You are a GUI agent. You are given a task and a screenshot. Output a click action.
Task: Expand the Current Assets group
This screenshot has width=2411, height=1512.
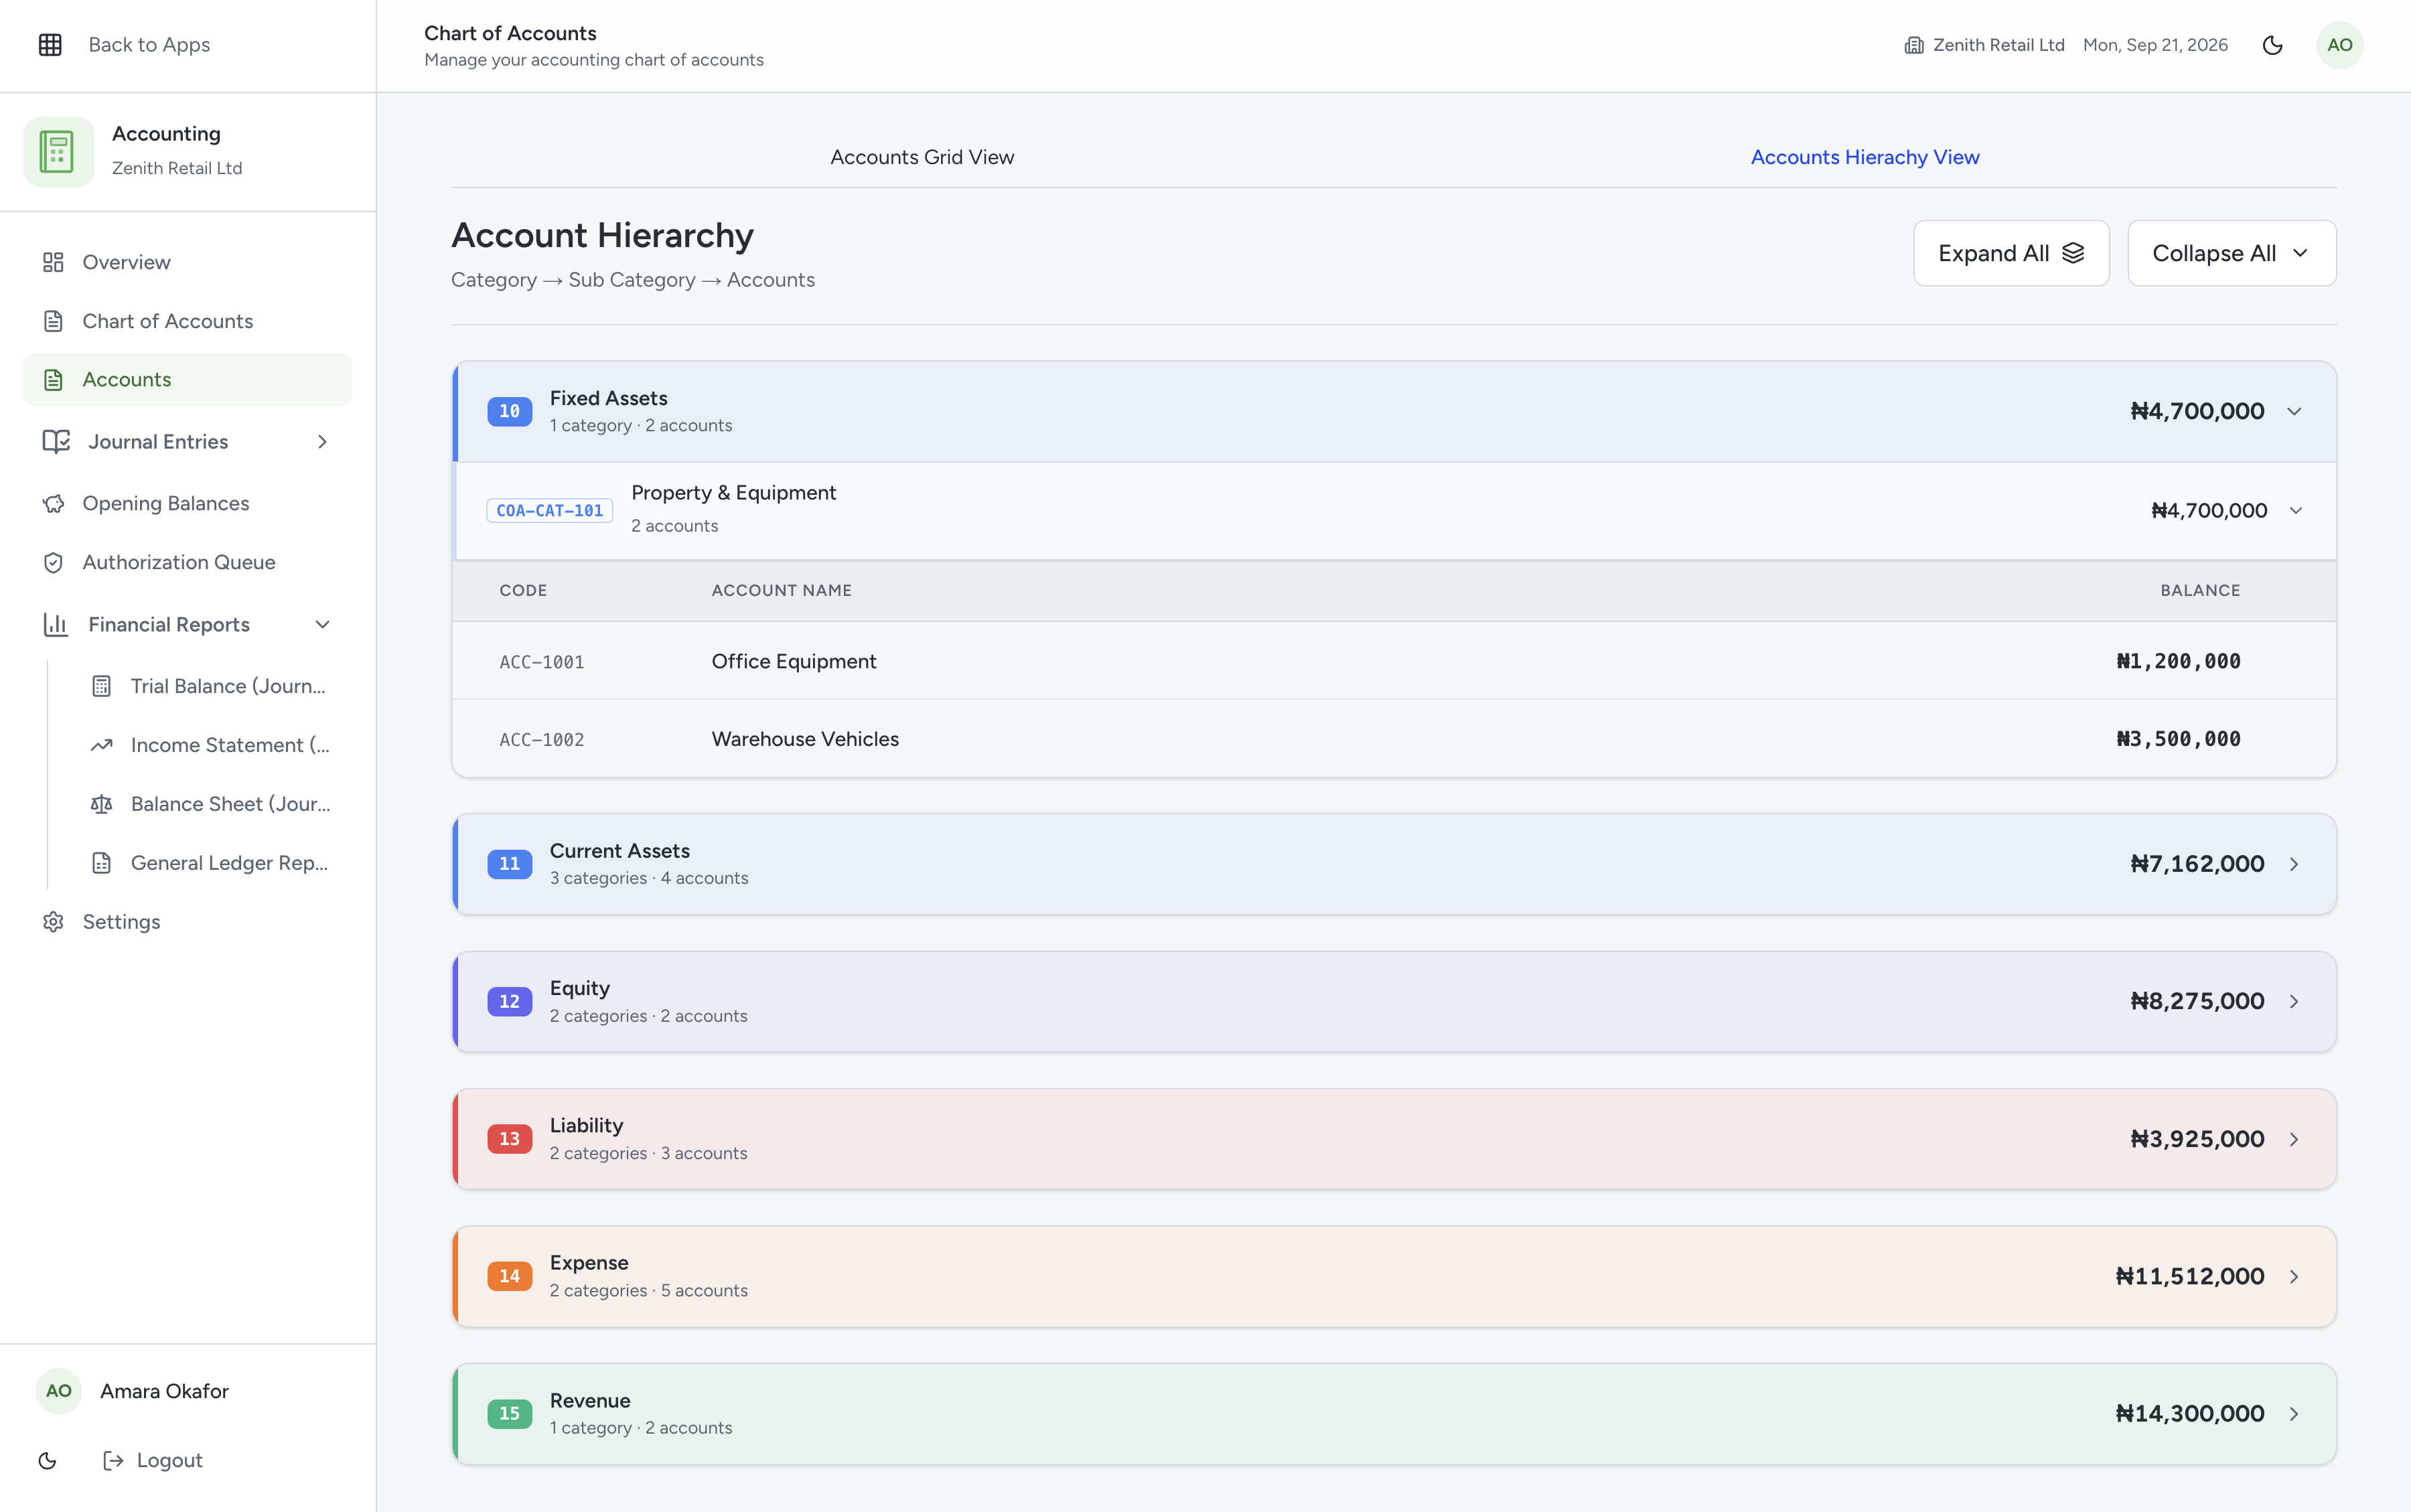(x=1394, y=864)
